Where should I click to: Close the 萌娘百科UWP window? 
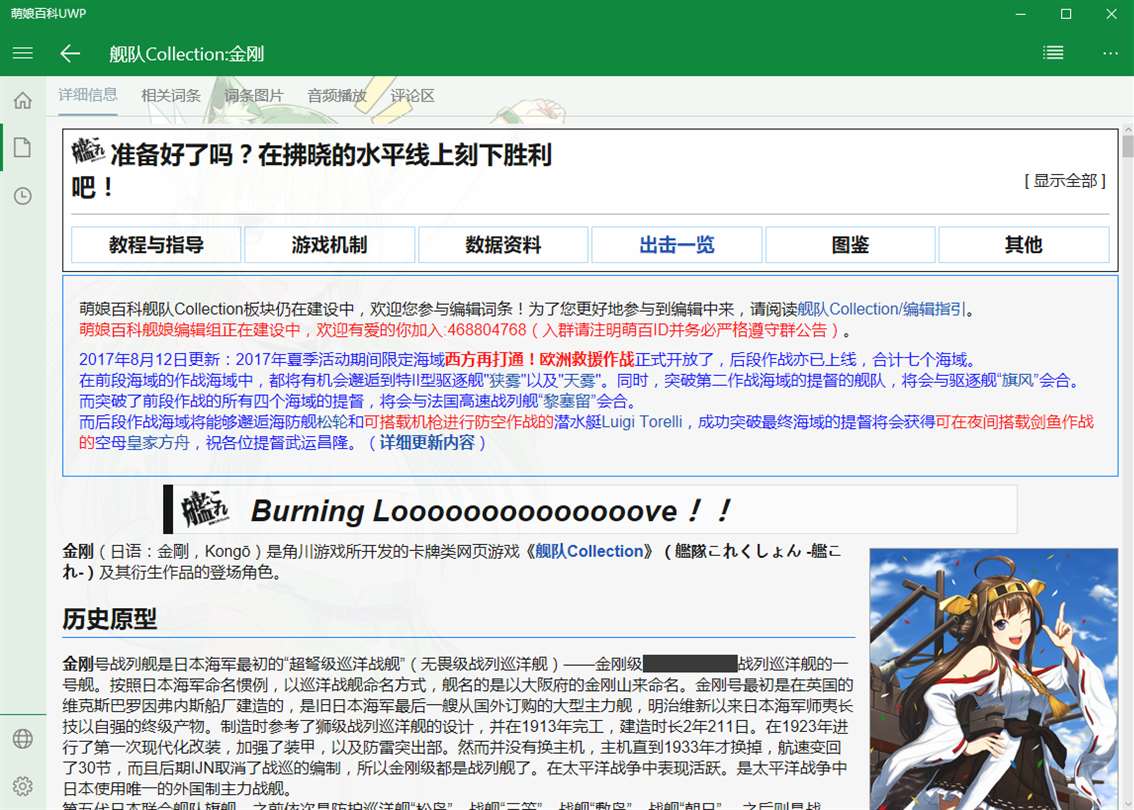click(1112, 14)
